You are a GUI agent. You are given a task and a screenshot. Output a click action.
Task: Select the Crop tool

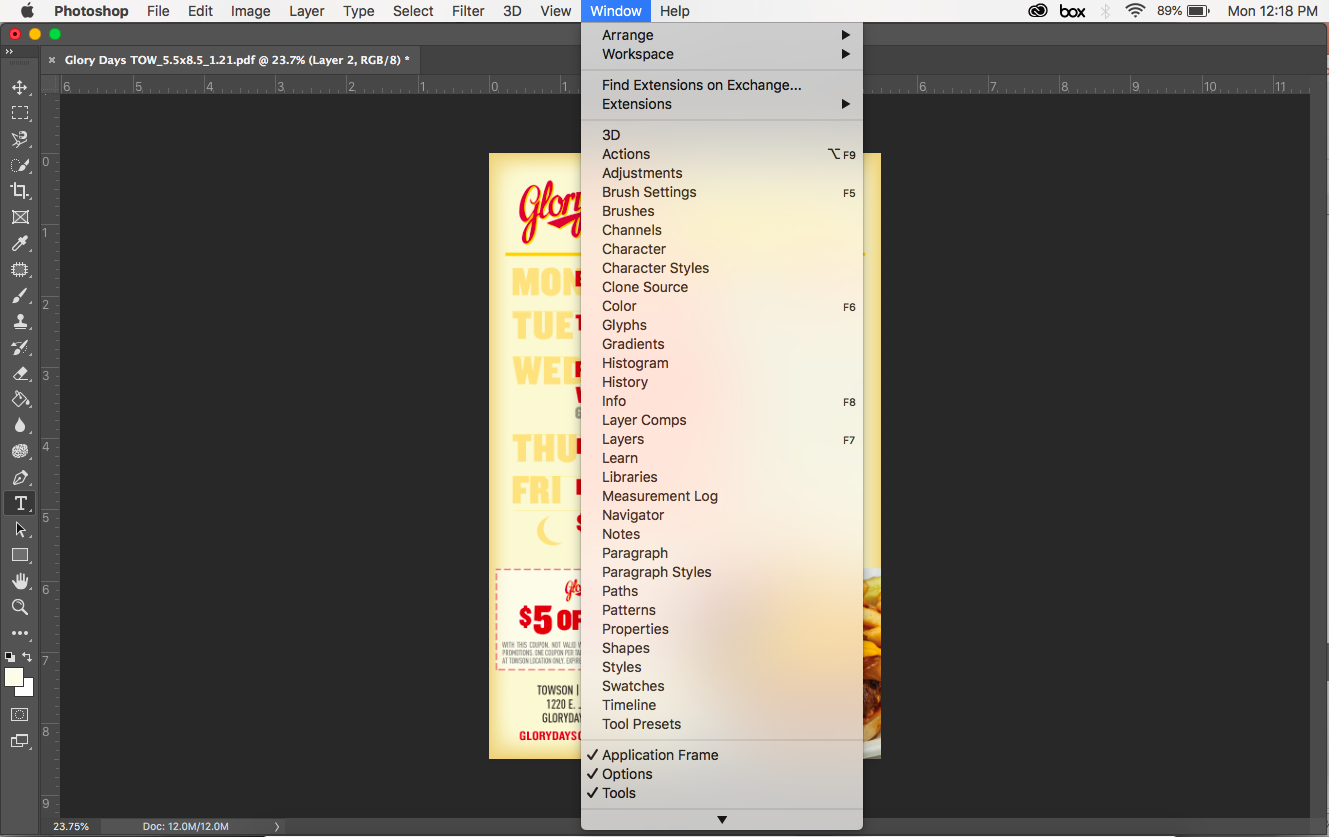tap(20, 191)
